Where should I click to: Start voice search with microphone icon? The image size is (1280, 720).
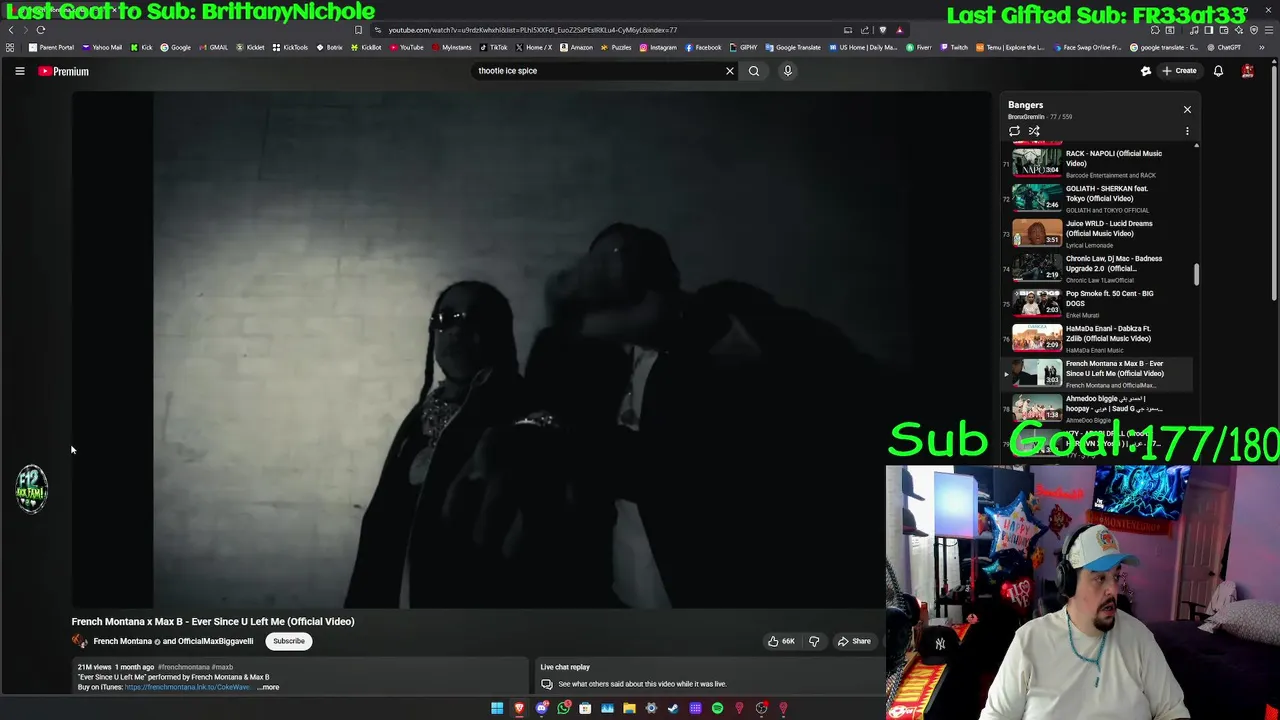tap(787, 71)
